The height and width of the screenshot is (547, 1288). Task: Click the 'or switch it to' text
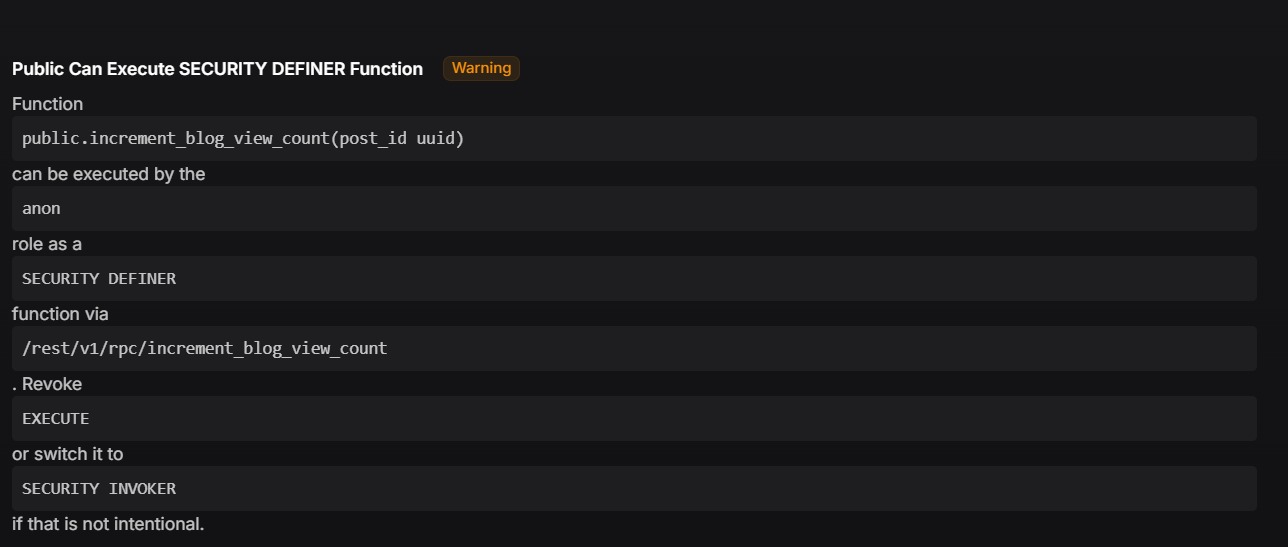point(67,454)
